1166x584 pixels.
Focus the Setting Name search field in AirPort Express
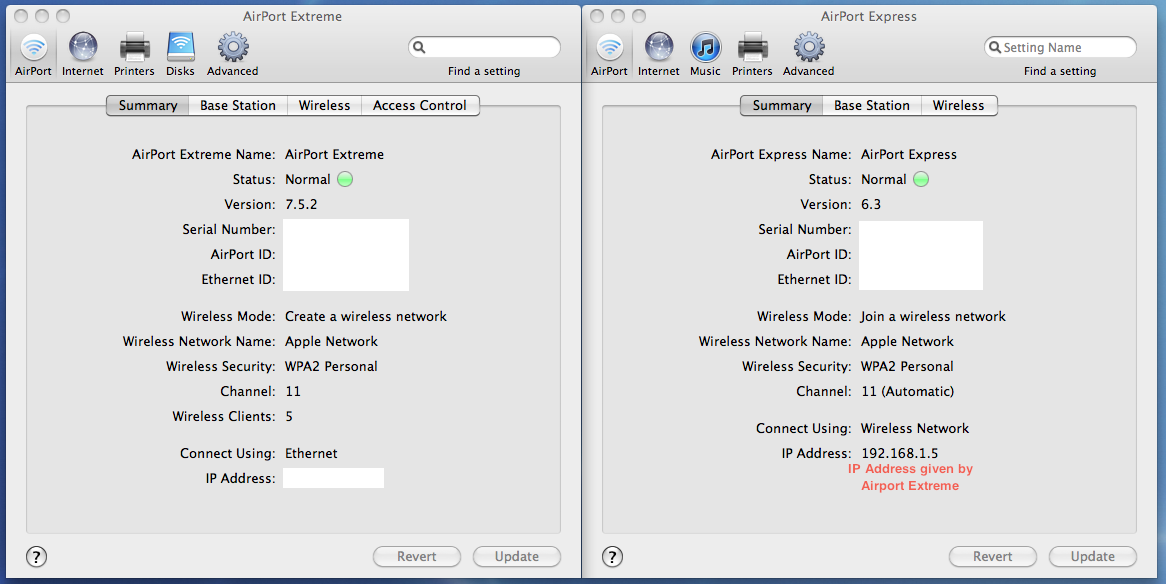[1060, 48]
